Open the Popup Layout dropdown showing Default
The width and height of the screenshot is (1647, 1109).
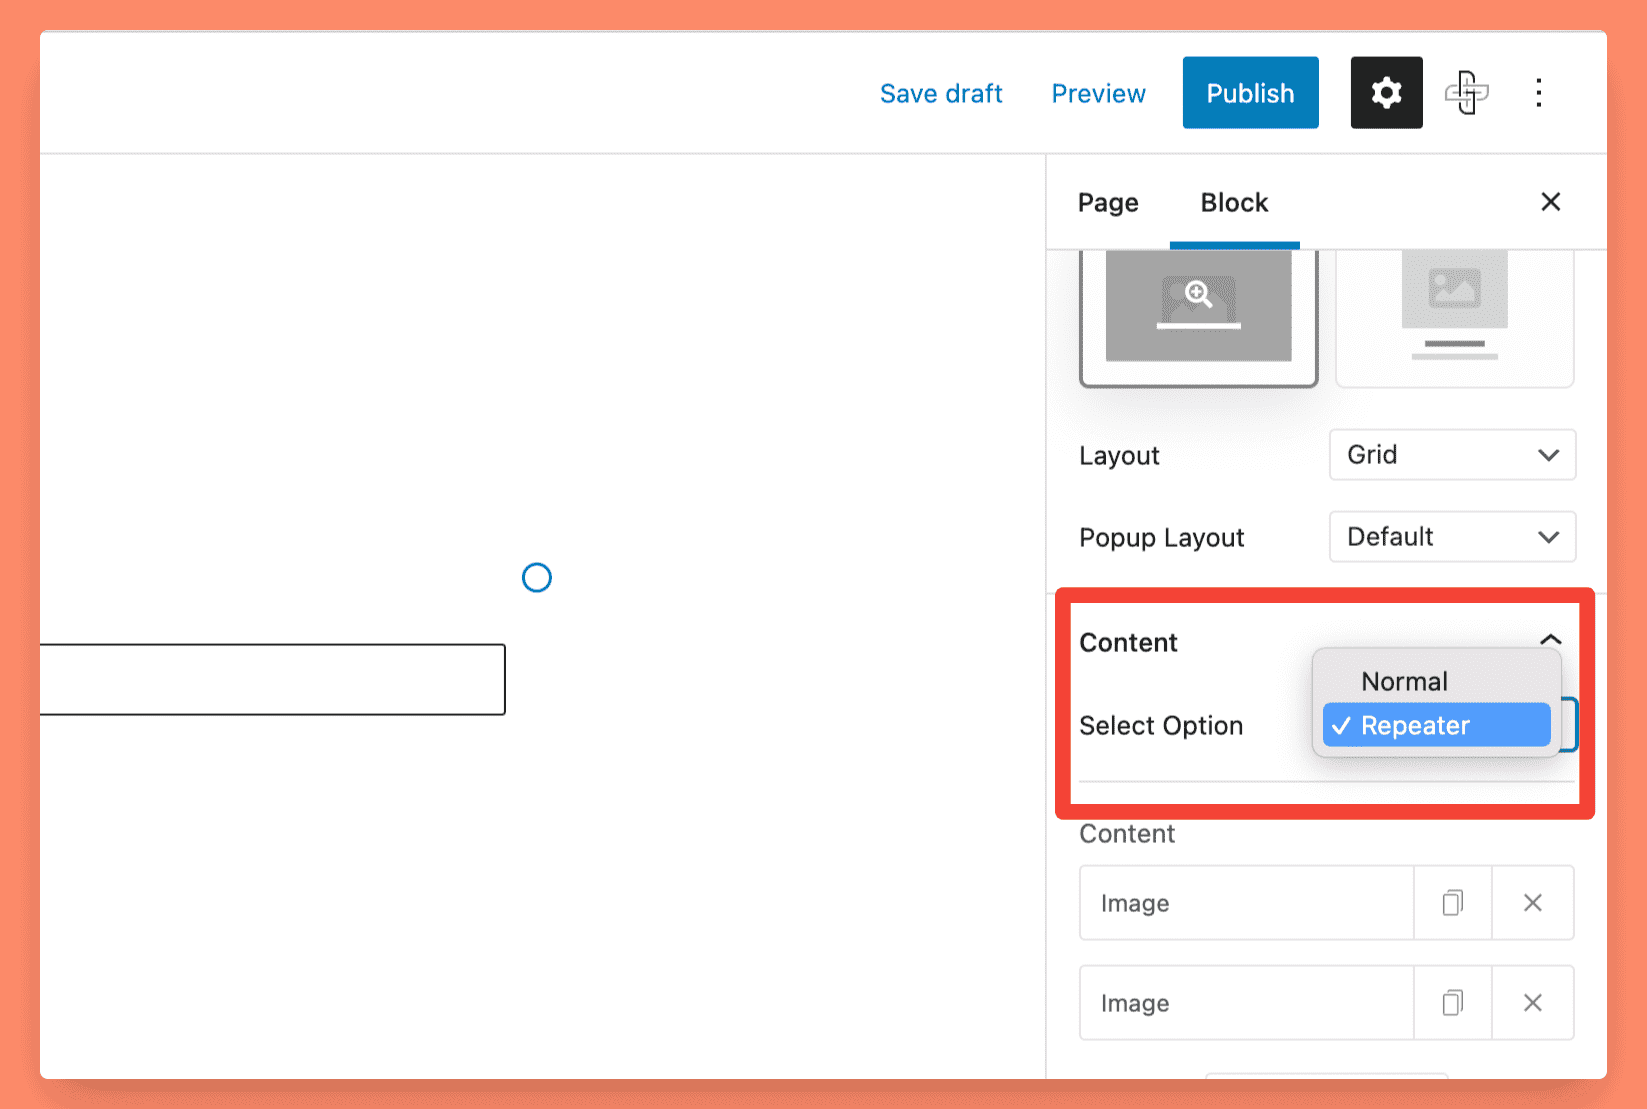pos(1451,537)
